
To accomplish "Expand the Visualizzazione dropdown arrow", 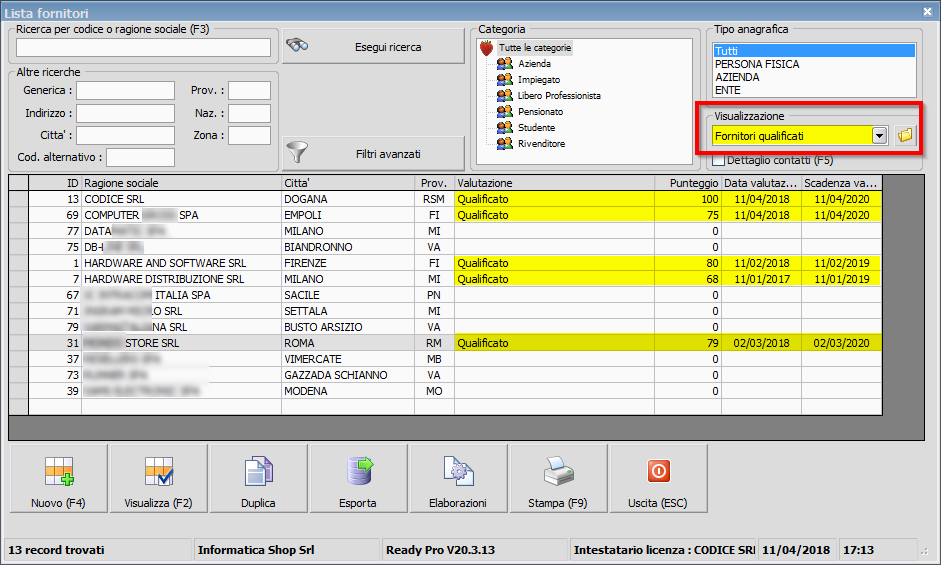I will pos(879,135).
